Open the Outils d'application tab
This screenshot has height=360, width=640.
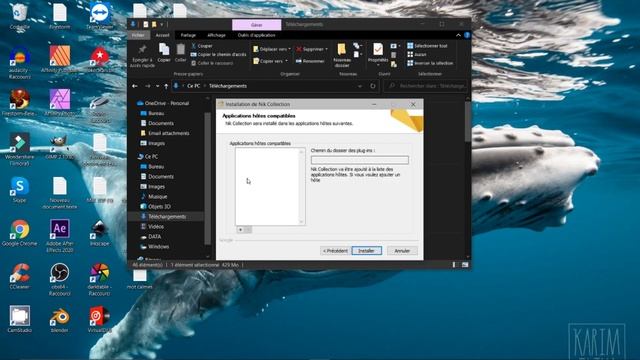(x=256, y=35)
